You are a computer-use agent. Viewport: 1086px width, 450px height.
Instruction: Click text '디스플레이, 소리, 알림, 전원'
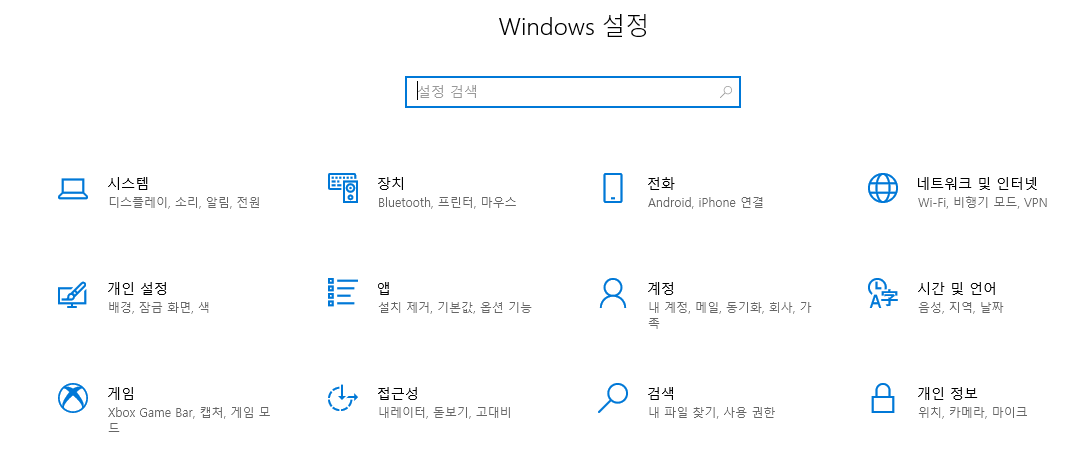(184, 203)
